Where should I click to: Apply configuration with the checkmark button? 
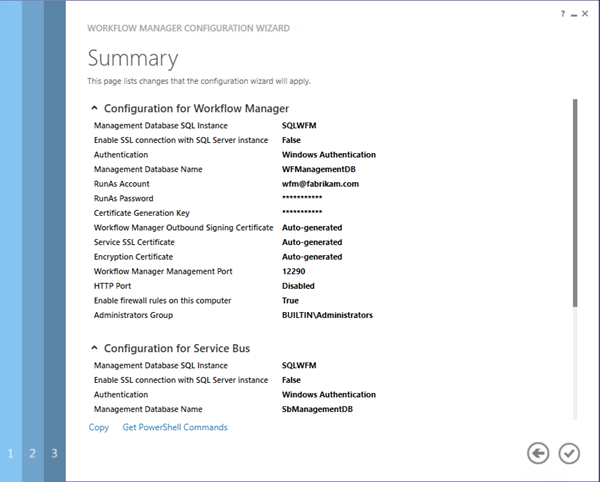click(x=568, y=454)
